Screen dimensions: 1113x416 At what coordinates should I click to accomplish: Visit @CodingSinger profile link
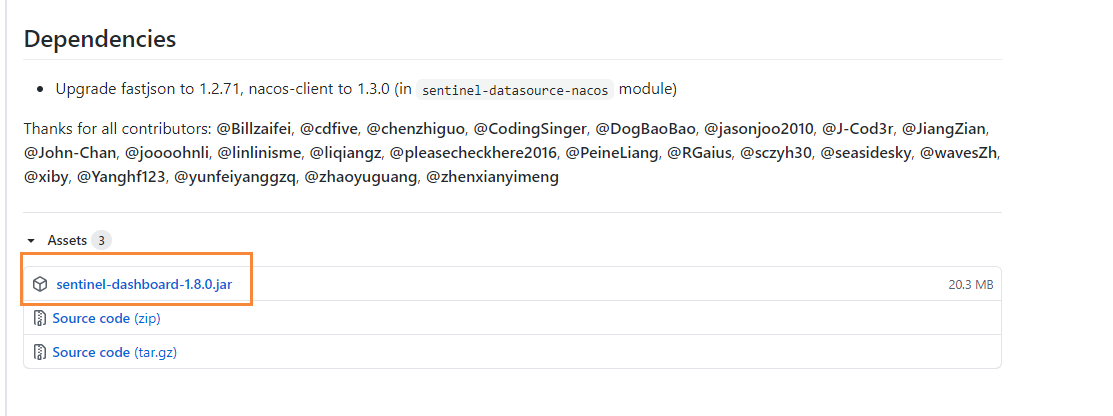point(530,129)
